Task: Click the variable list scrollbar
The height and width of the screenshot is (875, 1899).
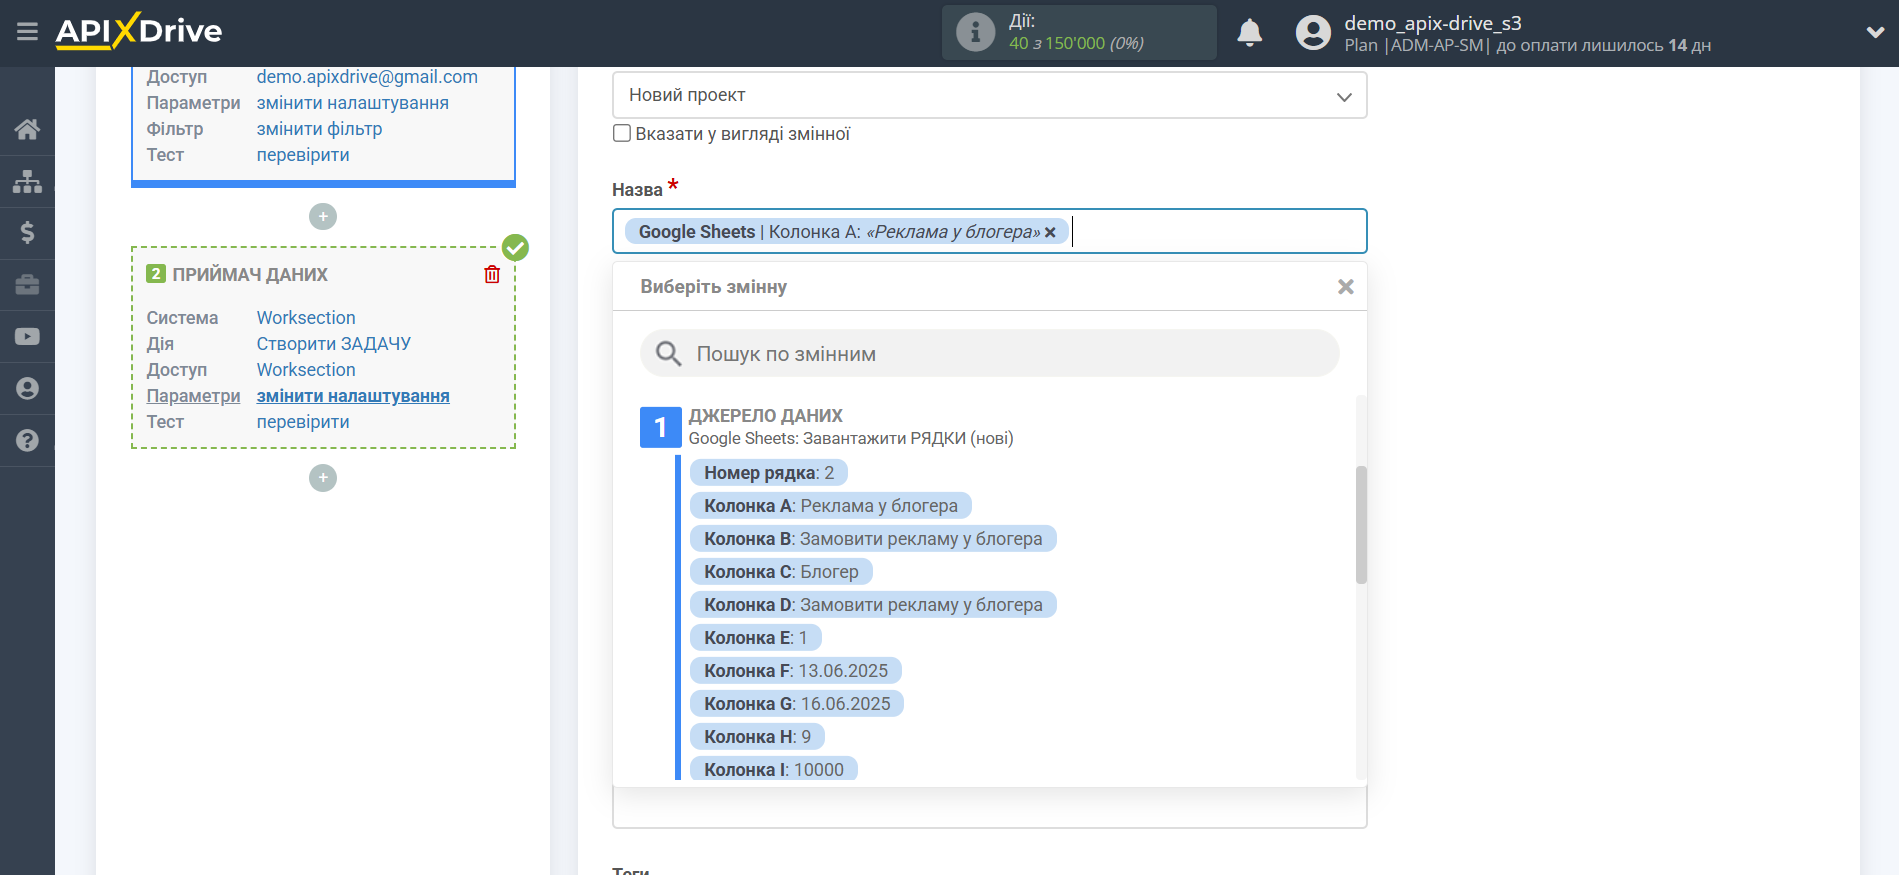Action: click(x=1361, y=524)
